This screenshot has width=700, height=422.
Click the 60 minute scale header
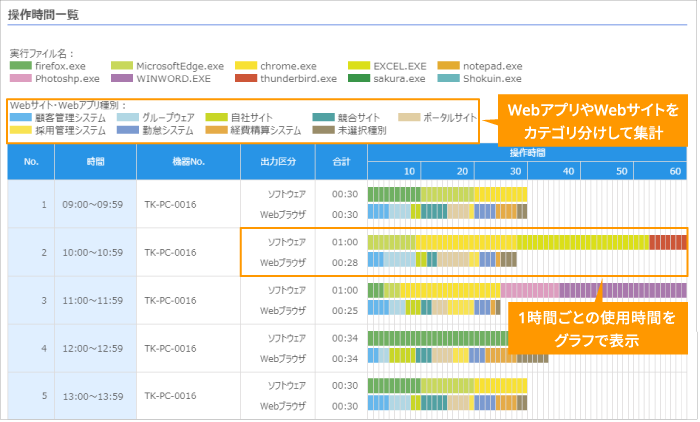(x=660, y=171)
